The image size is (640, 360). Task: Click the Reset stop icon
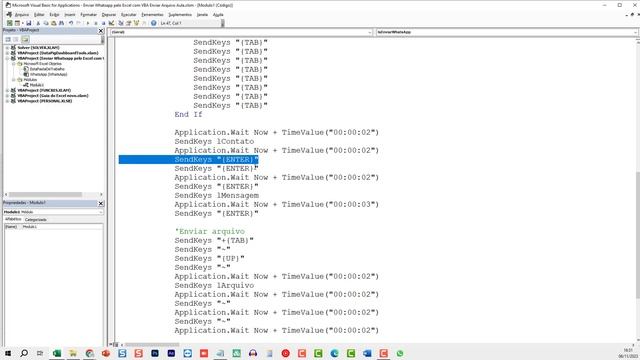[103, 23]
